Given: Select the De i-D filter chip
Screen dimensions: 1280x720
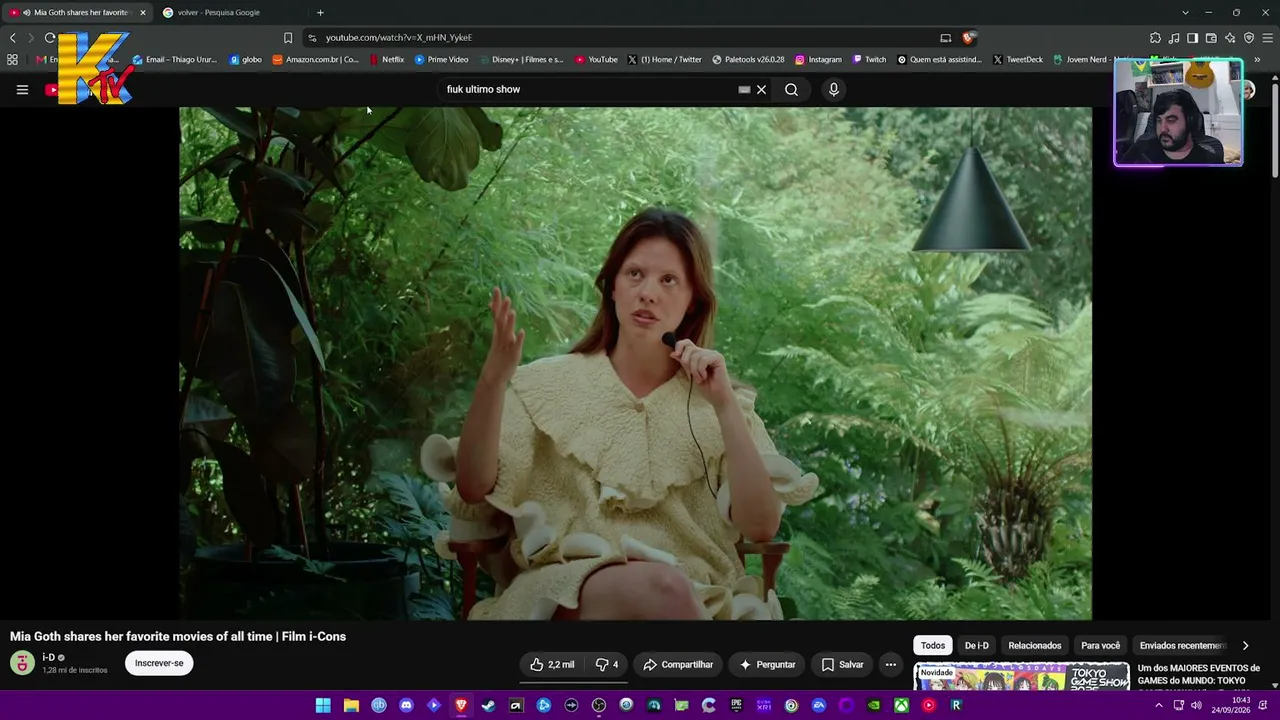Looking at the screenshot, I should 976,645.
